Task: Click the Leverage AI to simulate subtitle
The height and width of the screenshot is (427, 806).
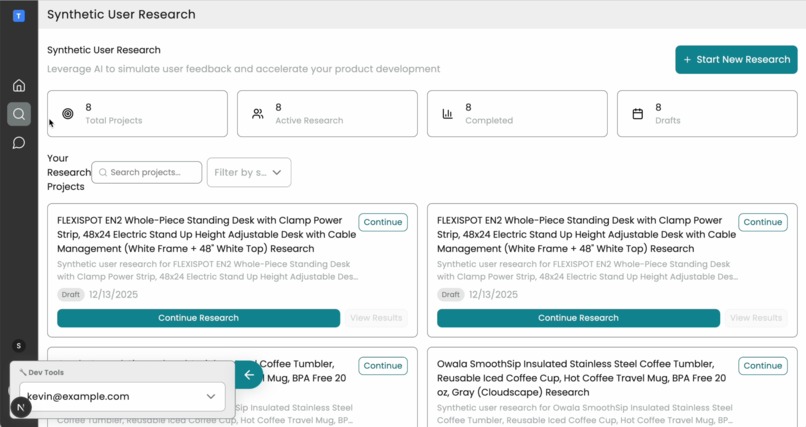Action: (244, 69)
